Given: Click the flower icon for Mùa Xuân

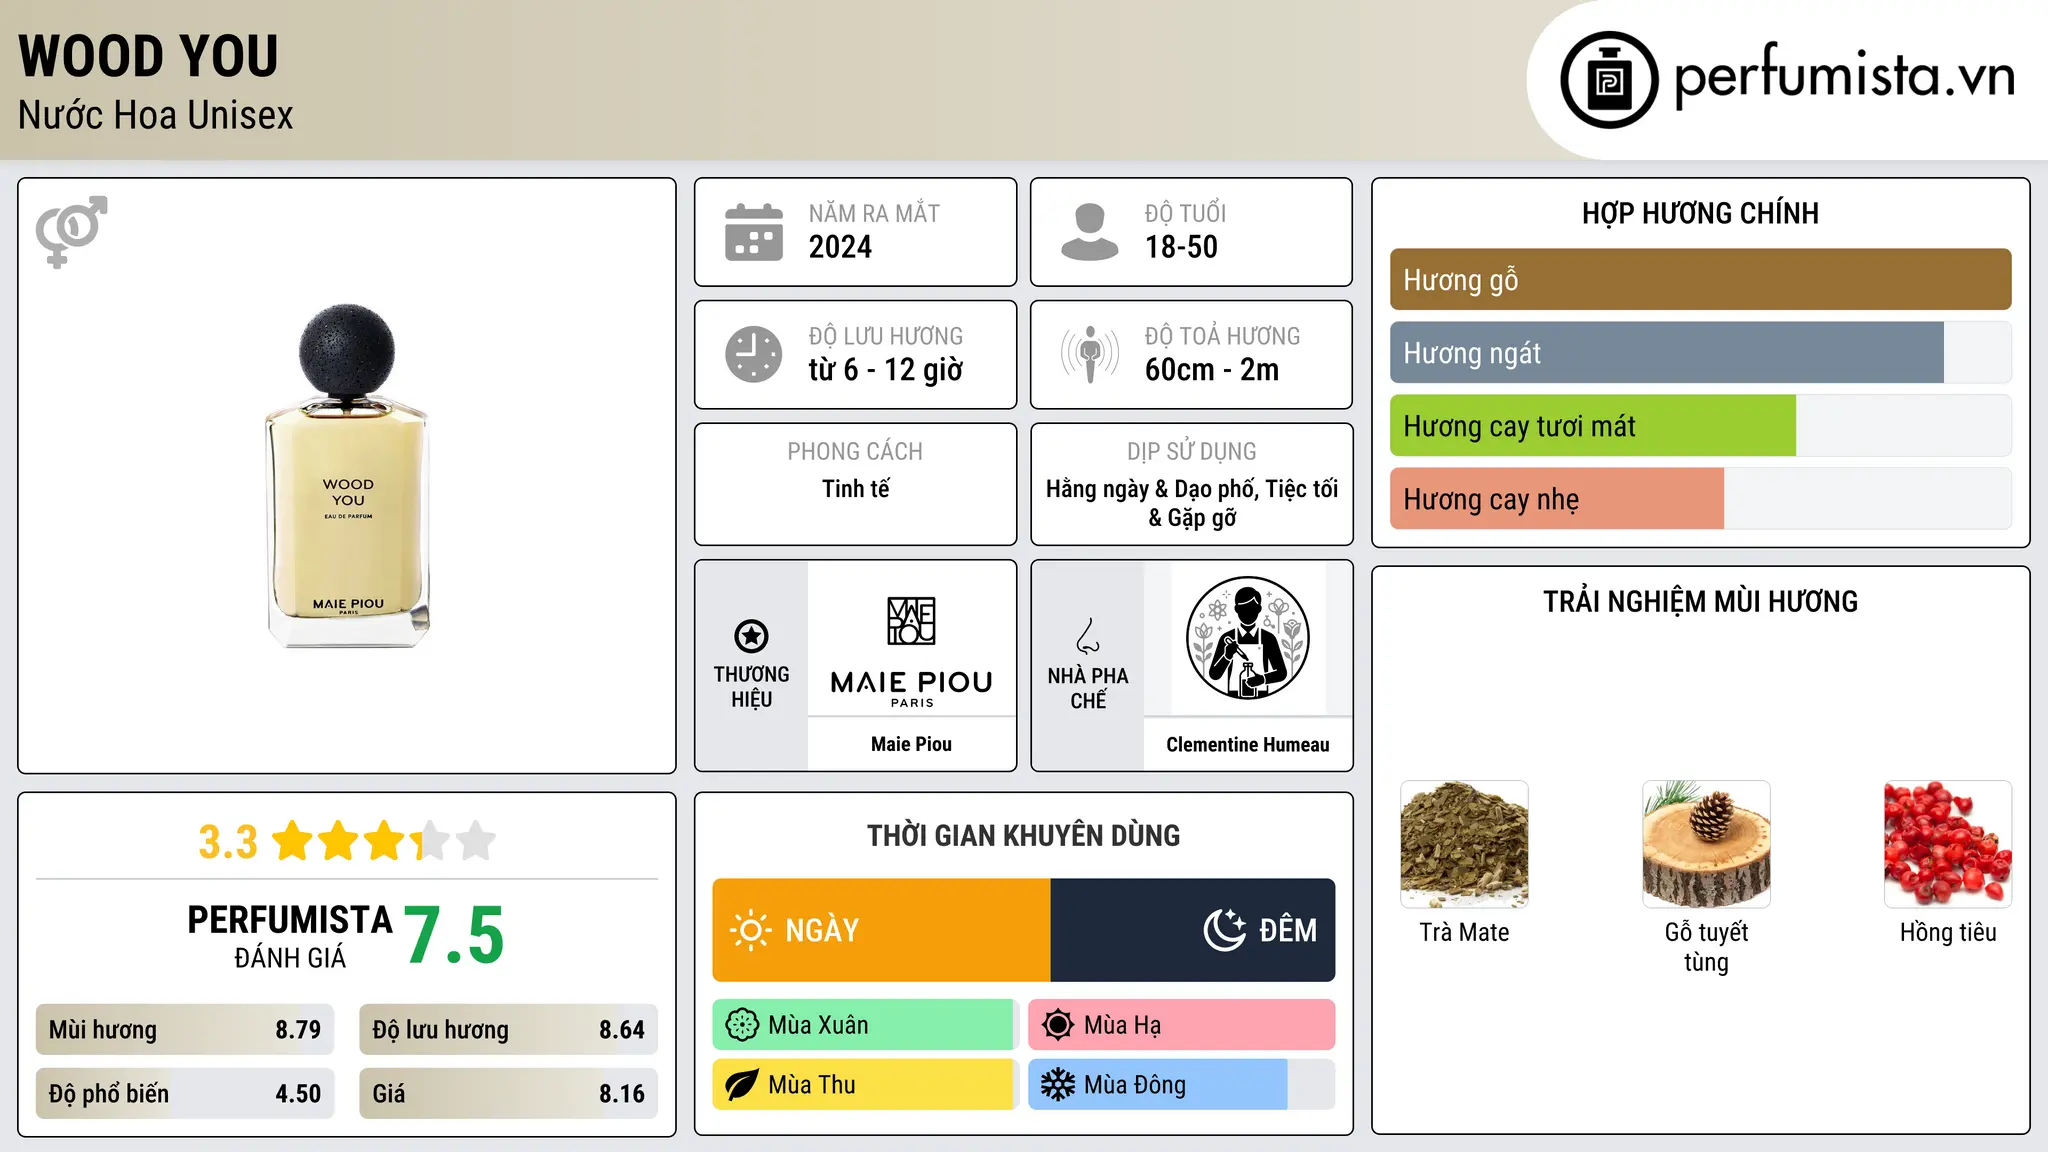Looking at the screenshot, I should (x=742, y=1025).
